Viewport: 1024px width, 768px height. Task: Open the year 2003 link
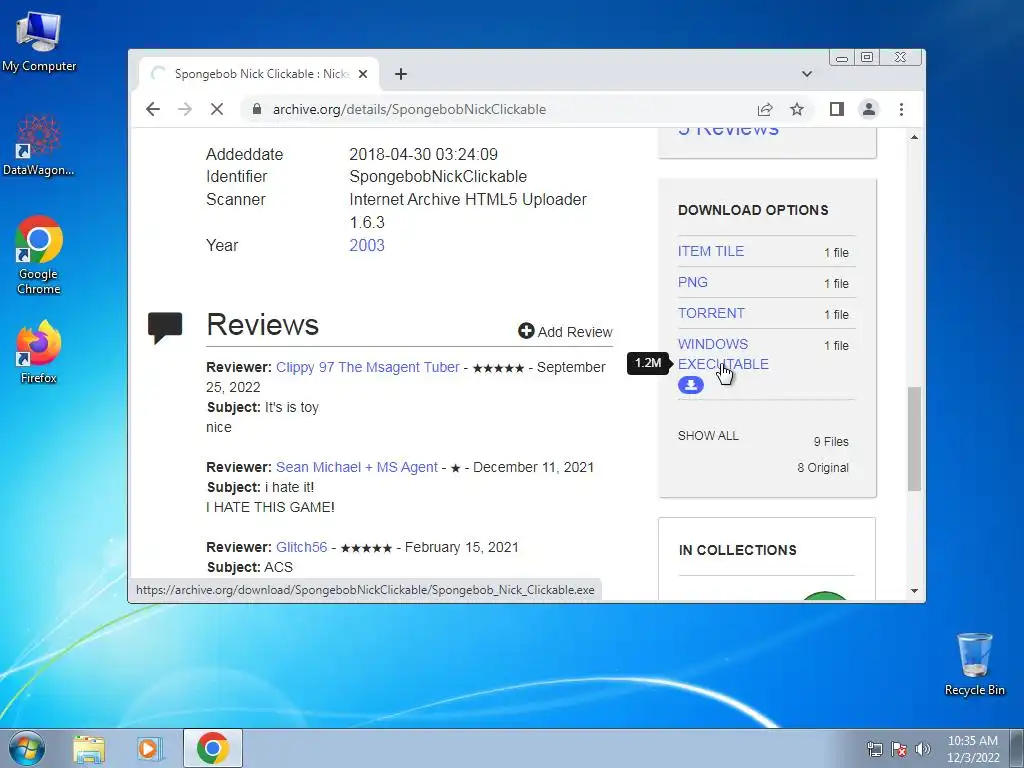click(367, 246)
